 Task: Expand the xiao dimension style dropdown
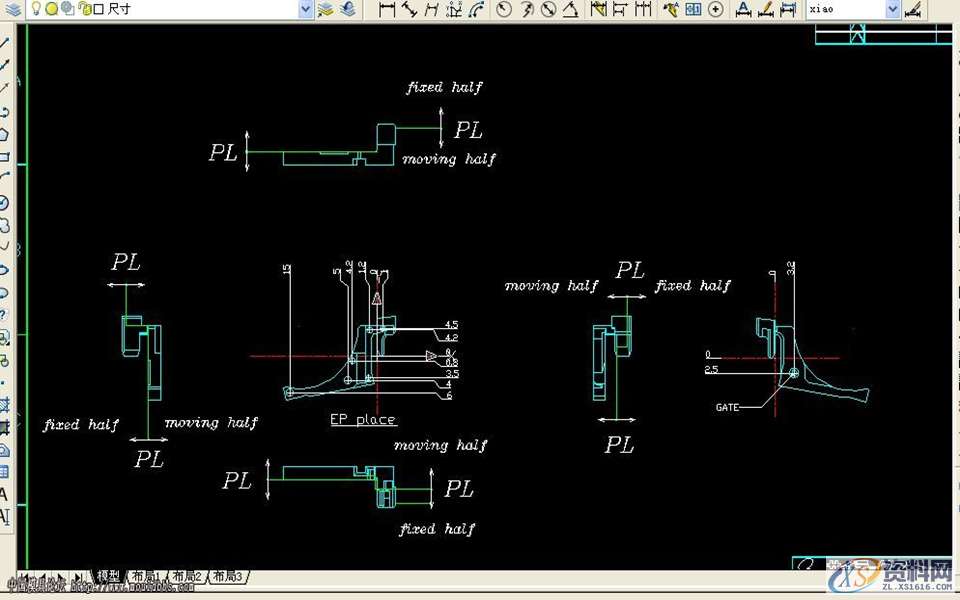point(893,9)
